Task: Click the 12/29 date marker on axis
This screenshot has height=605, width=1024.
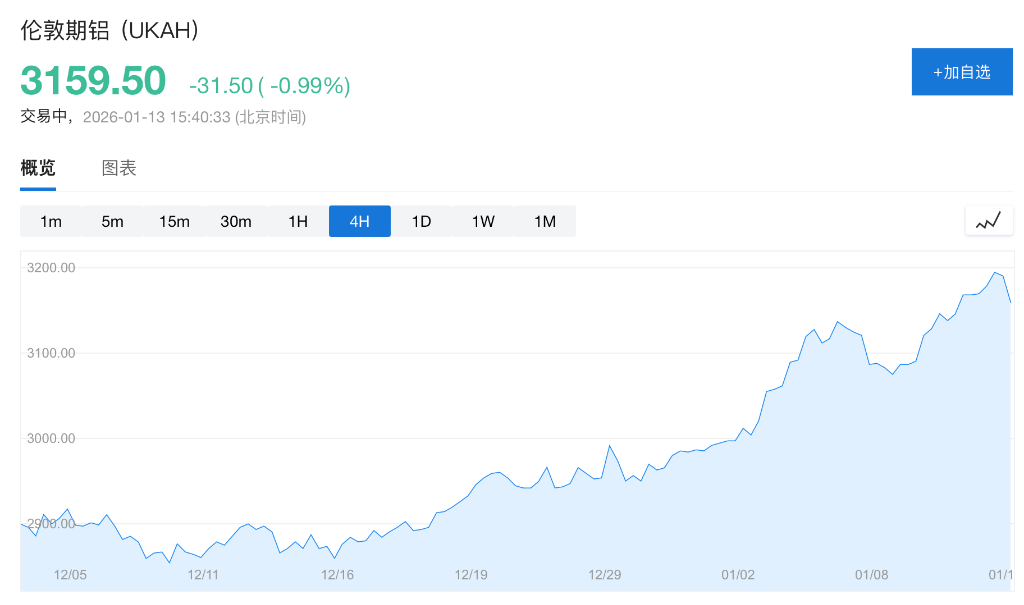Action: 605,575
